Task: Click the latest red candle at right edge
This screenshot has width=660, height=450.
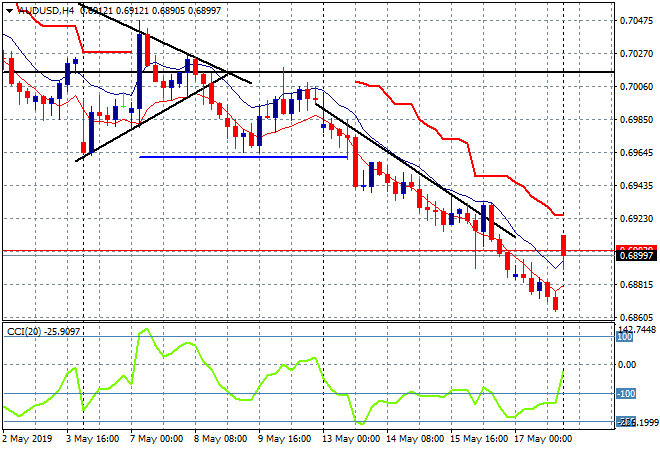Action: (x=565, y=245)
